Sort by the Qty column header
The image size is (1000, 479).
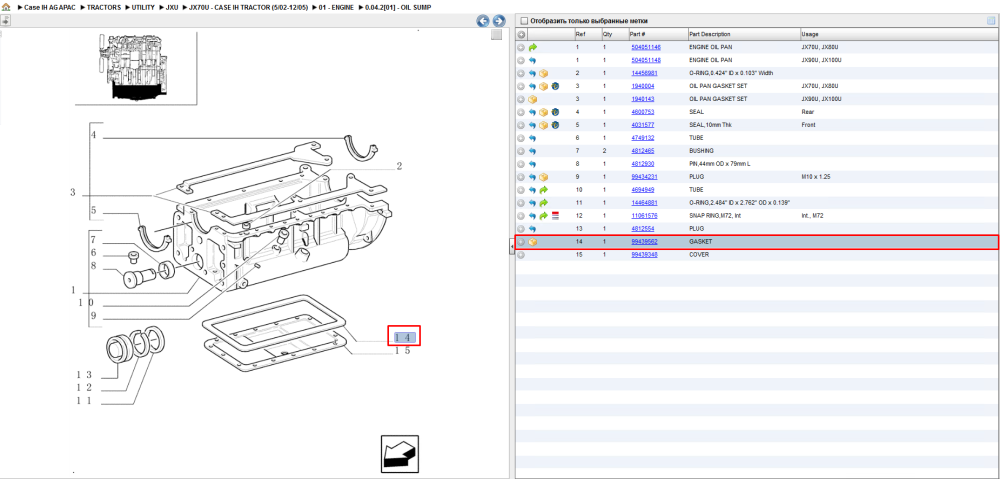click(607, 34)
